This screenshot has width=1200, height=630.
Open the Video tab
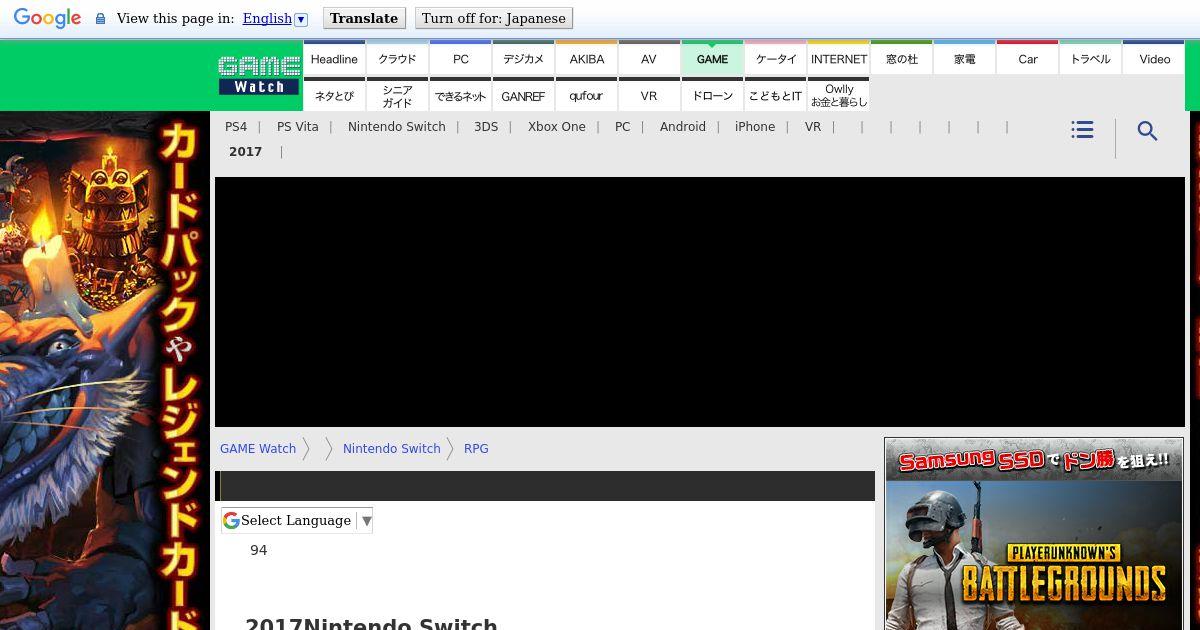(1154, 59)
